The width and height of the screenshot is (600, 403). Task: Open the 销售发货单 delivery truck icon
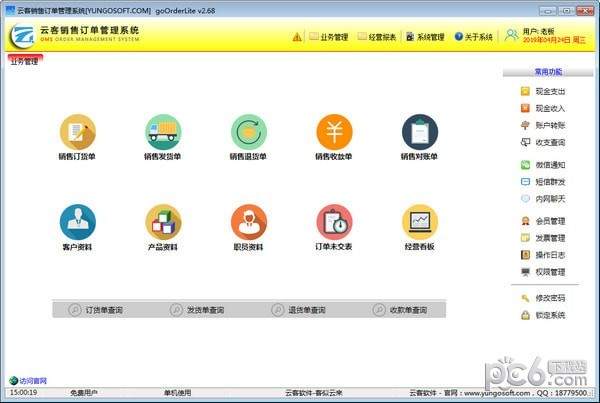point(164,131)
